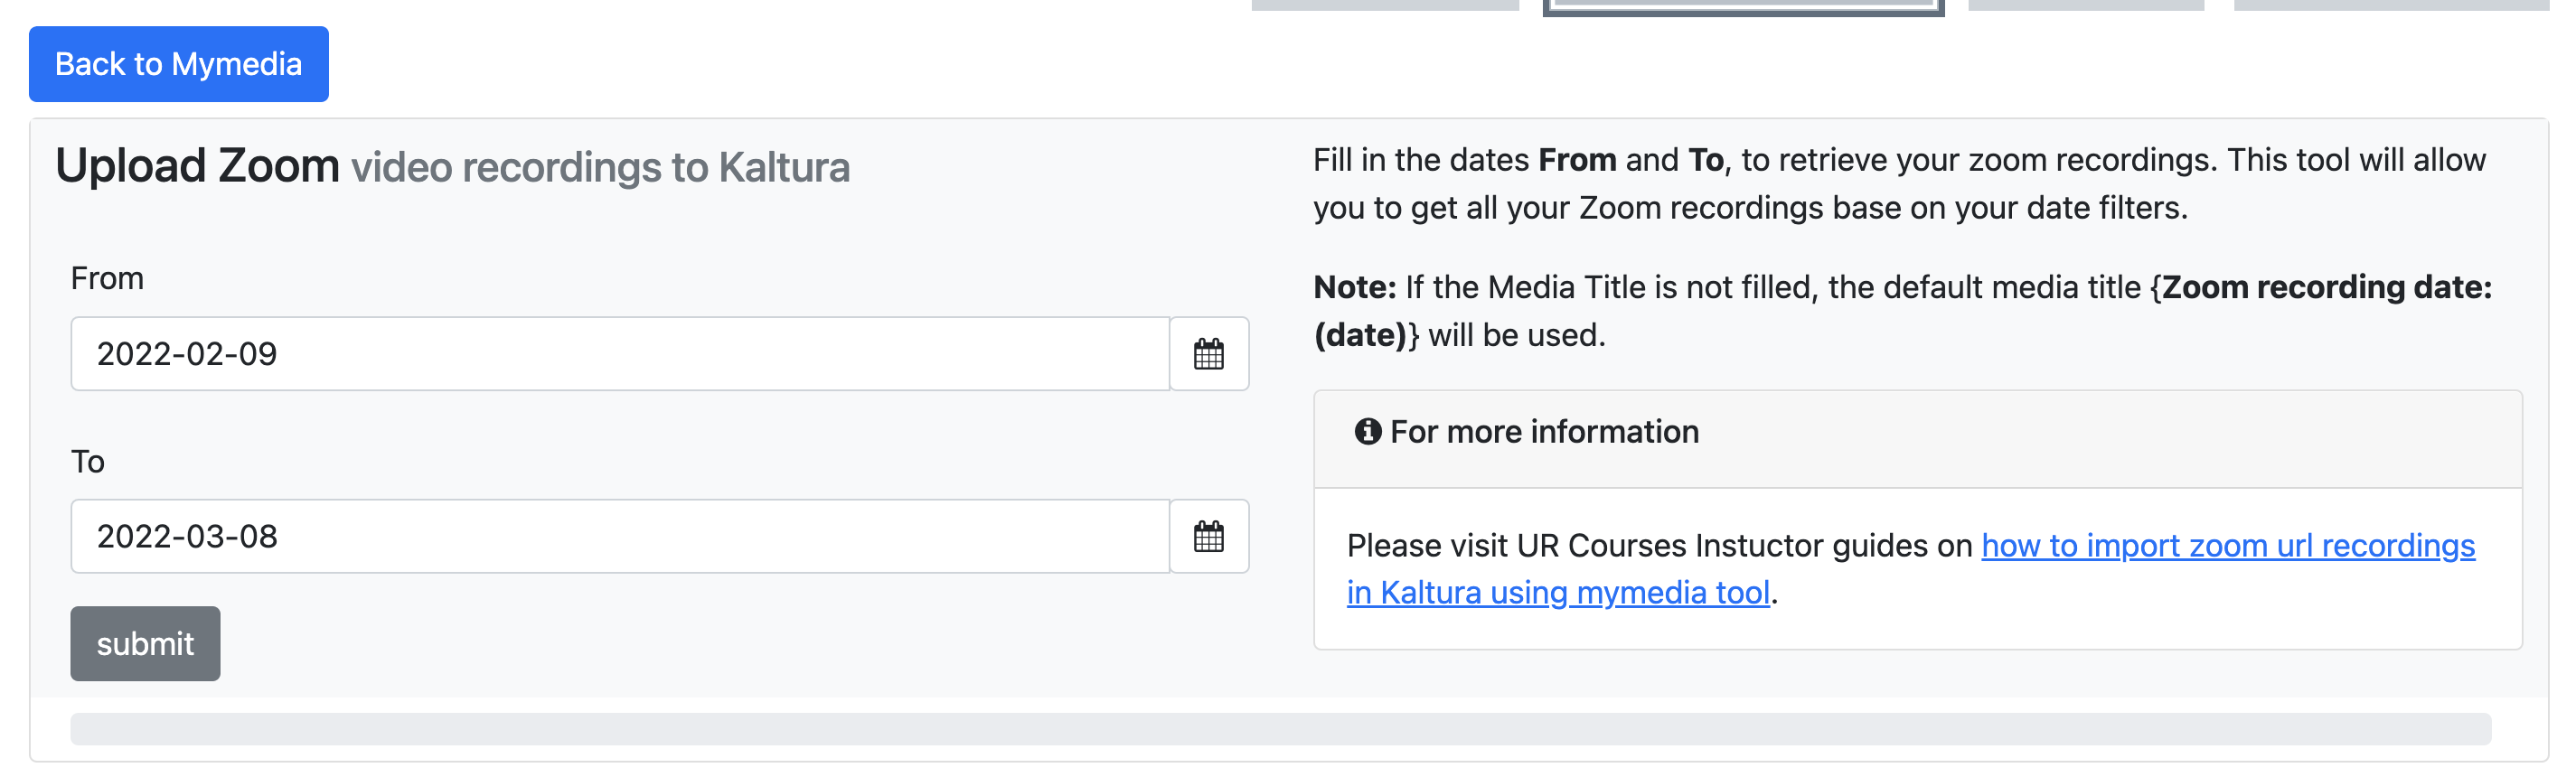
Task: Click the To field label
Action: pos(87,461)
